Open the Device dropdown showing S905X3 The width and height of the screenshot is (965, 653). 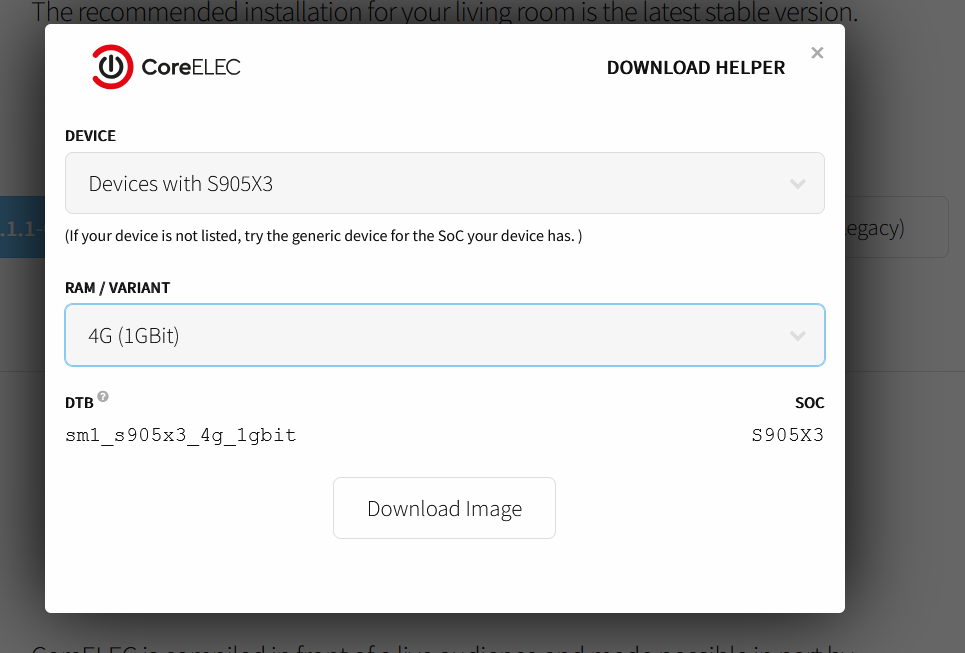click(x=444, y=183)
